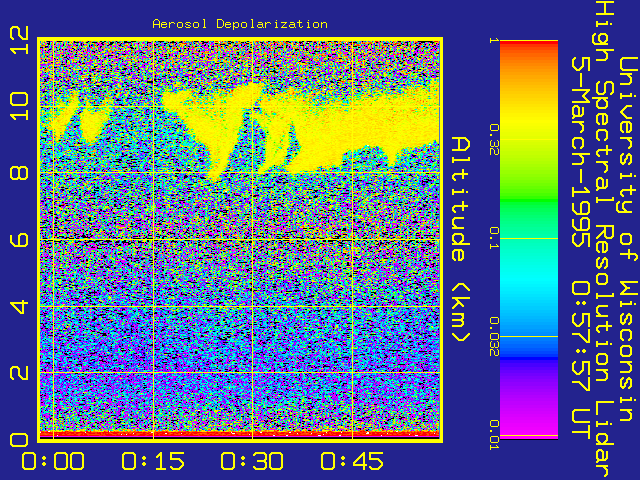Click the red ground-return band at plot bottom
The height and width of the screenshot is (480, 640).
pyautogui.click(x=240, y=434)
